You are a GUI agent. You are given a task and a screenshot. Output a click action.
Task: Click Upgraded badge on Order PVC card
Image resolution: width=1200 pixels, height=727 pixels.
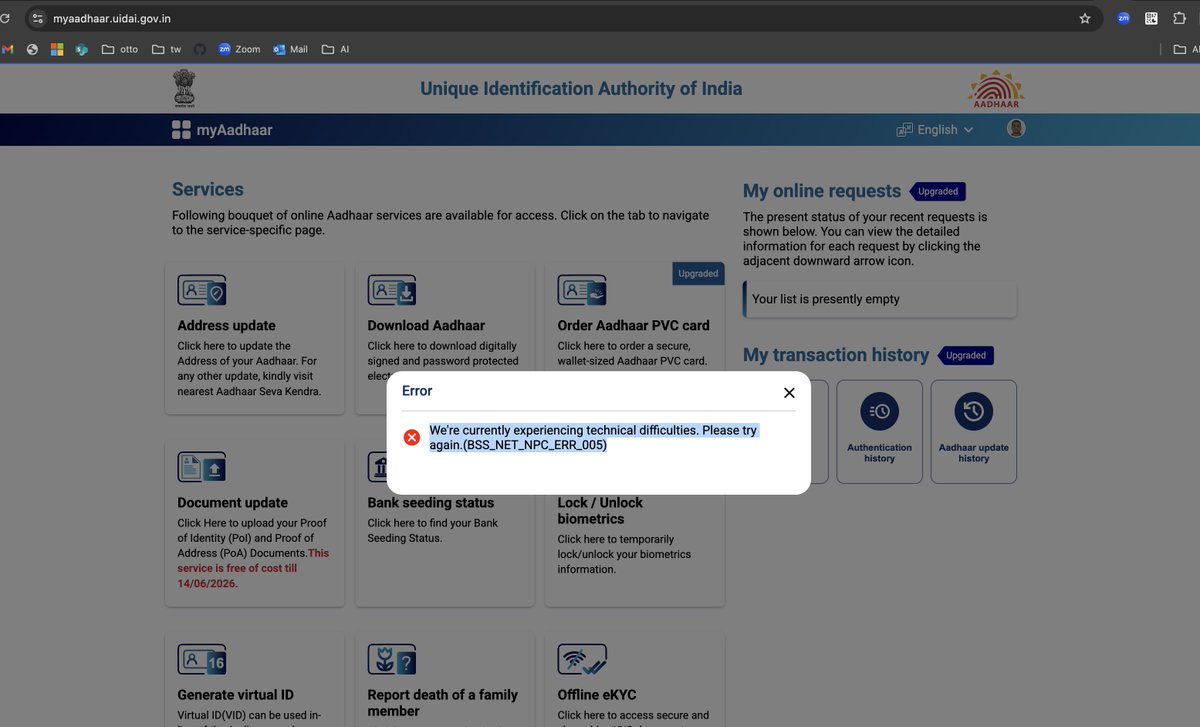tap(698, 273)
